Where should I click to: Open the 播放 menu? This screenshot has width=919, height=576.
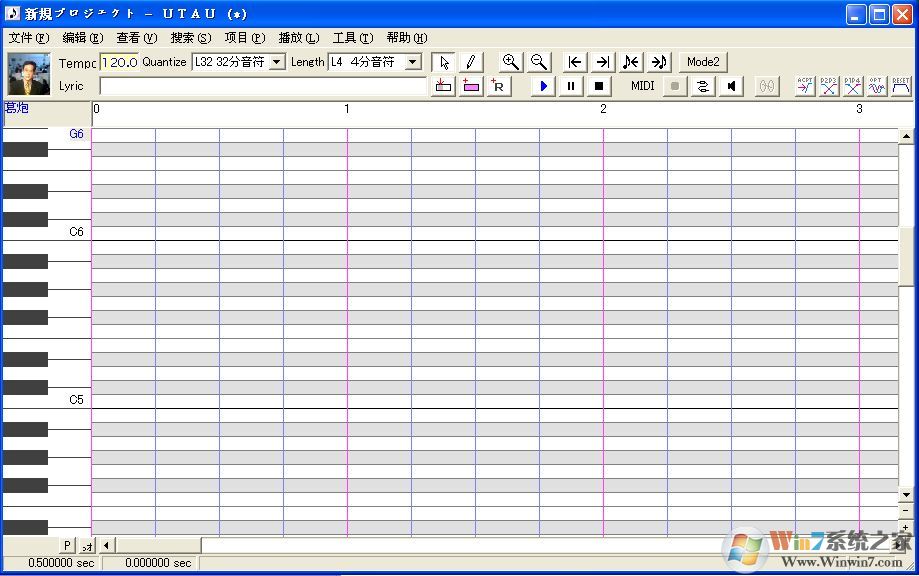point(297,37)
